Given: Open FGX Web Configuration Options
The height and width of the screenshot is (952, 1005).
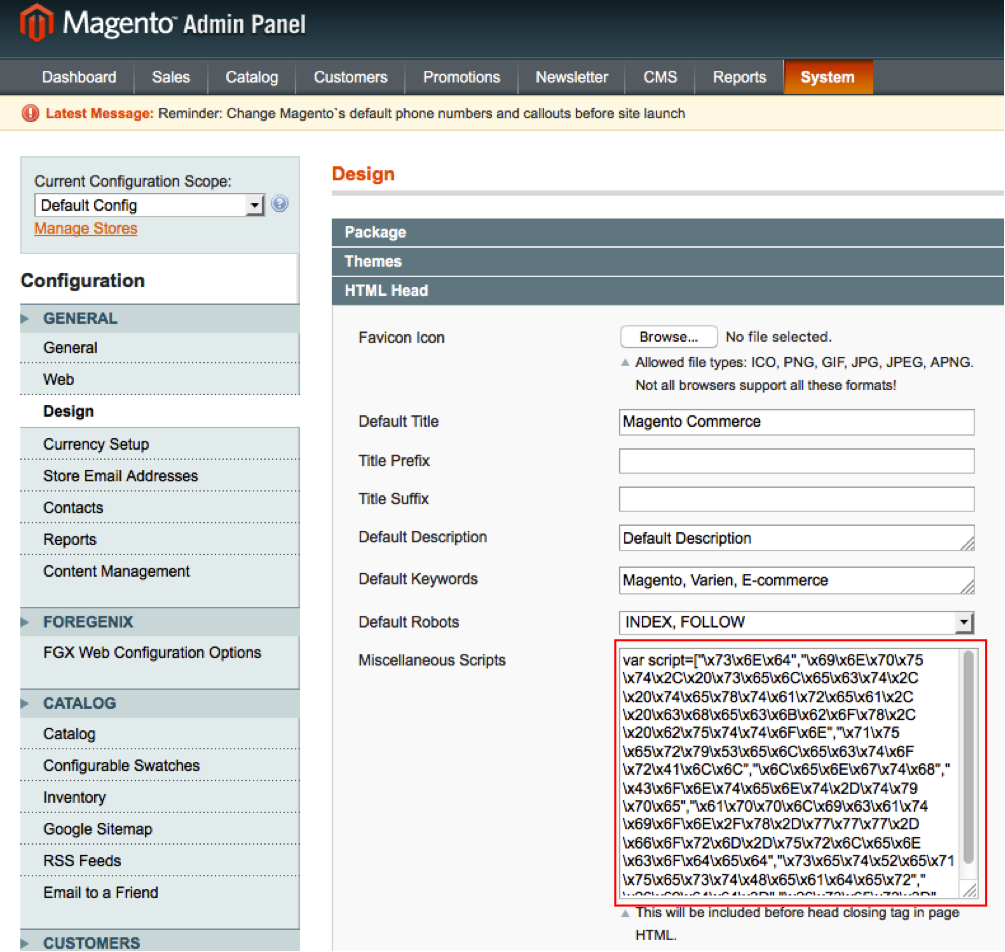Looking at the screenshot, I should click(152, 653).
